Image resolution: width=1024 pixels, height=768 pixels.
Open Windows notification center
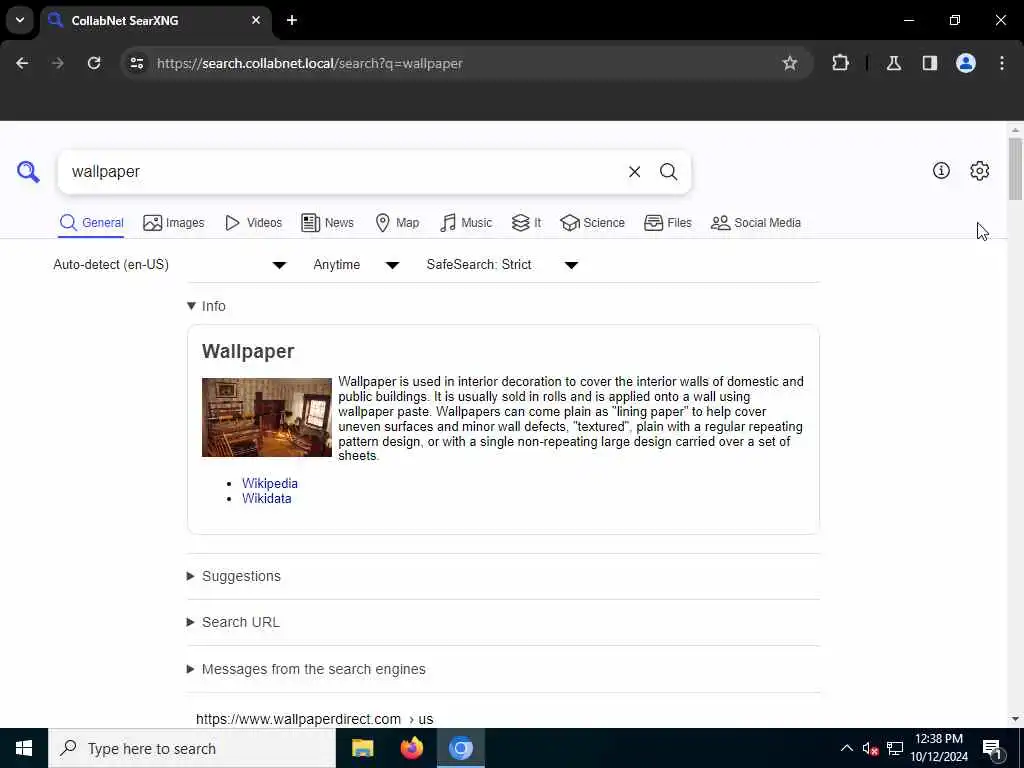click(992, 748)
